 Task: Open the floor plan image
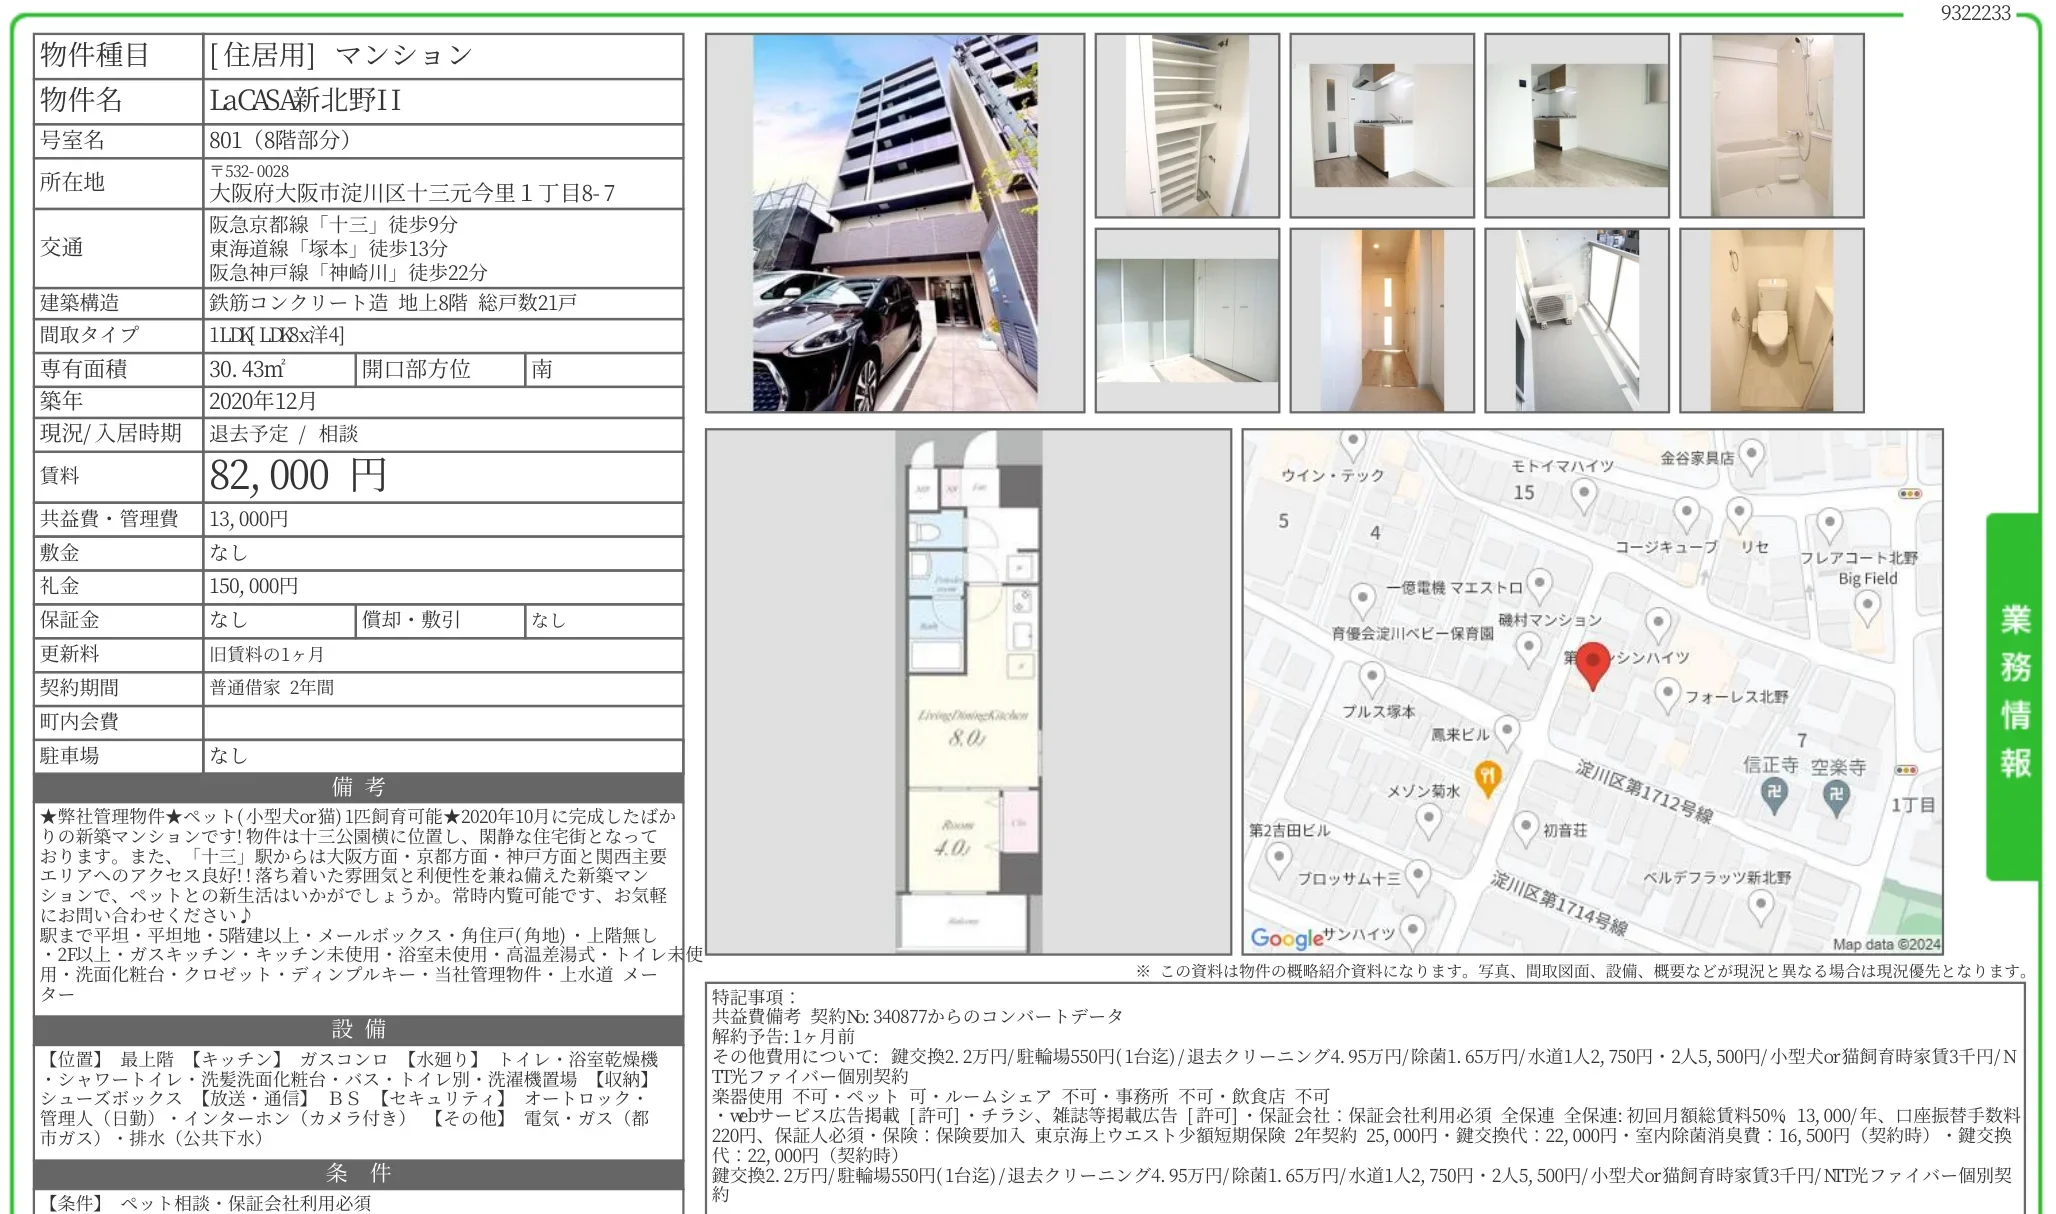pyautogui.click(x=967, y=691)
